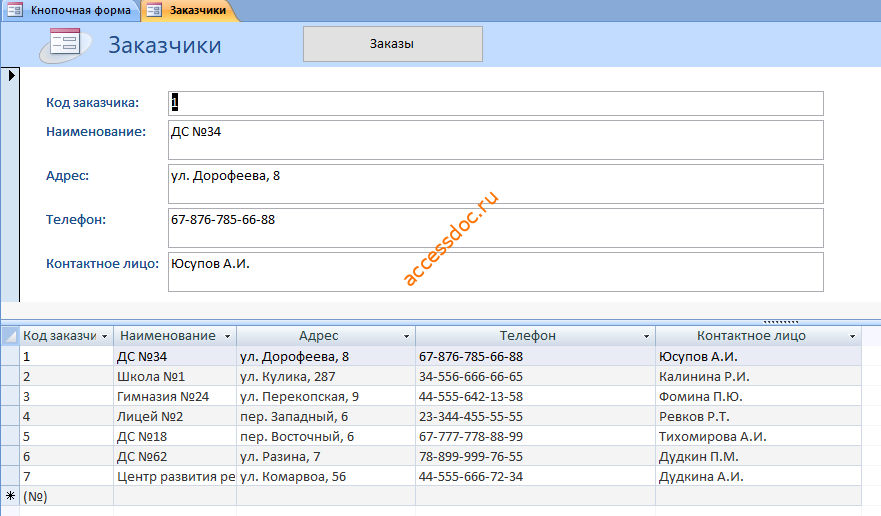The height and width of the screenshot is (516, 881).
Task: Click phone 44-555-642-13-58
Action: [x=535, y=397]
